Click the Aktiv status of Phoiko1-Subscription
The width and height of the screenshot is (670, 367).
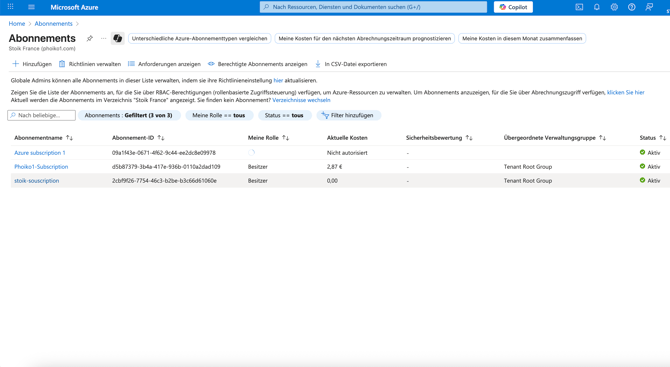tap(650, 167)
